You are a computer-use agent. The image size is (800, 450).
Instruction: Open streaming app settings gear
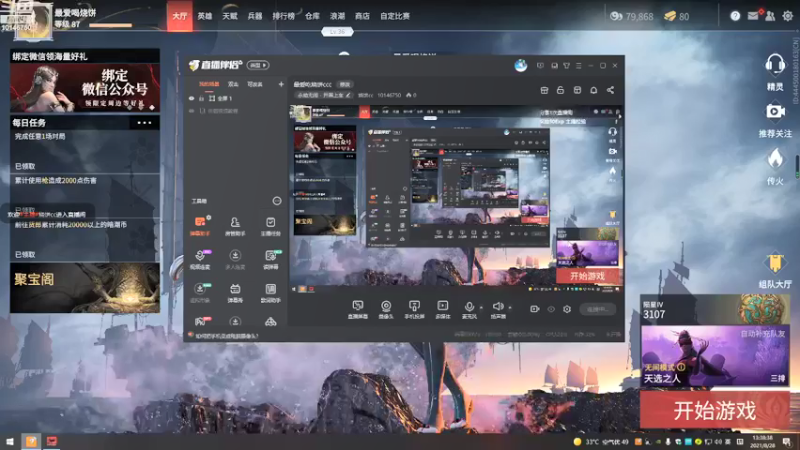(x=567, y=309)
